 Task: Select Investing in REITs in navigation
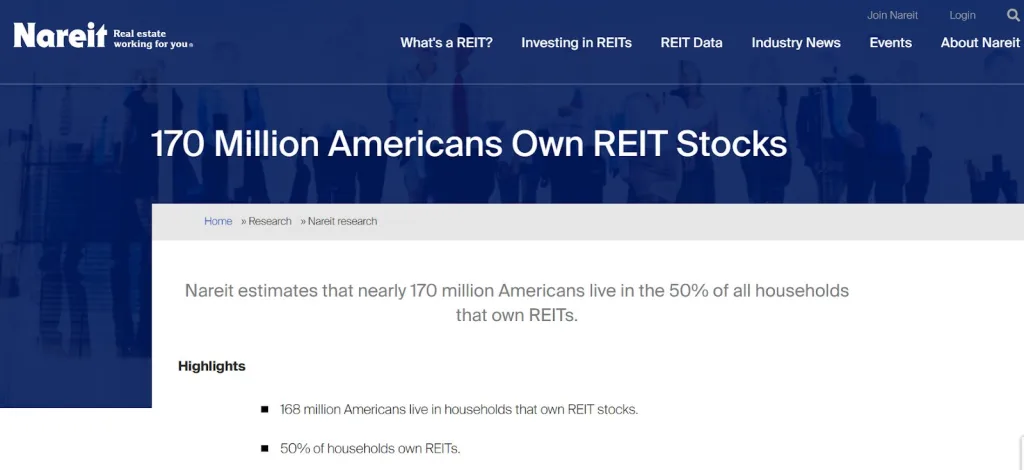(x=576, y=43)
